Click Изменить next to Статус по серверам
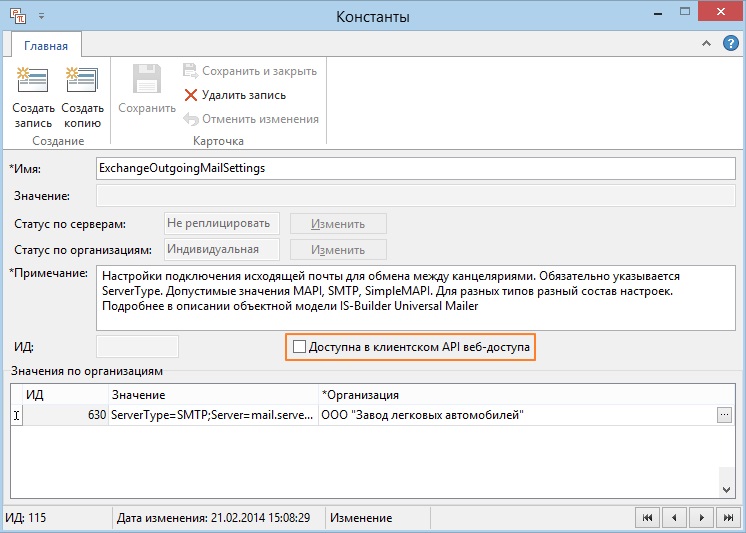 [x=338, y=224]
